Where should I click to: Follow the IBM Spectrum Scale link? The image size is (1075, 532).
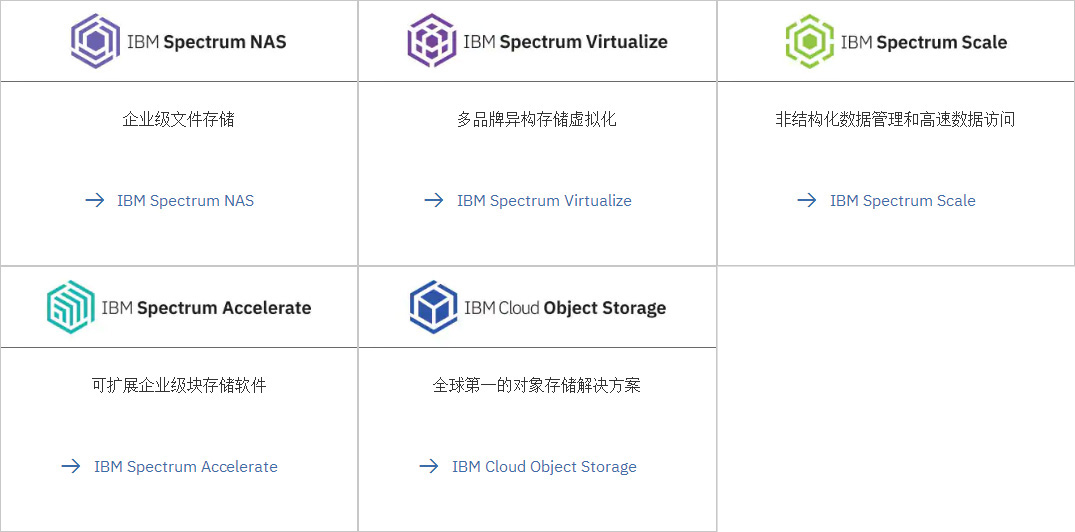coord(902,201)
